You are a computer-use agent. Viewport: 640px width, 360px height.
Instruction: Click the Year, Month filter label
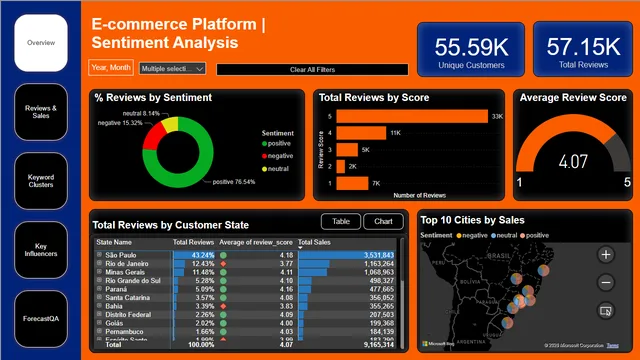point(111,67)
